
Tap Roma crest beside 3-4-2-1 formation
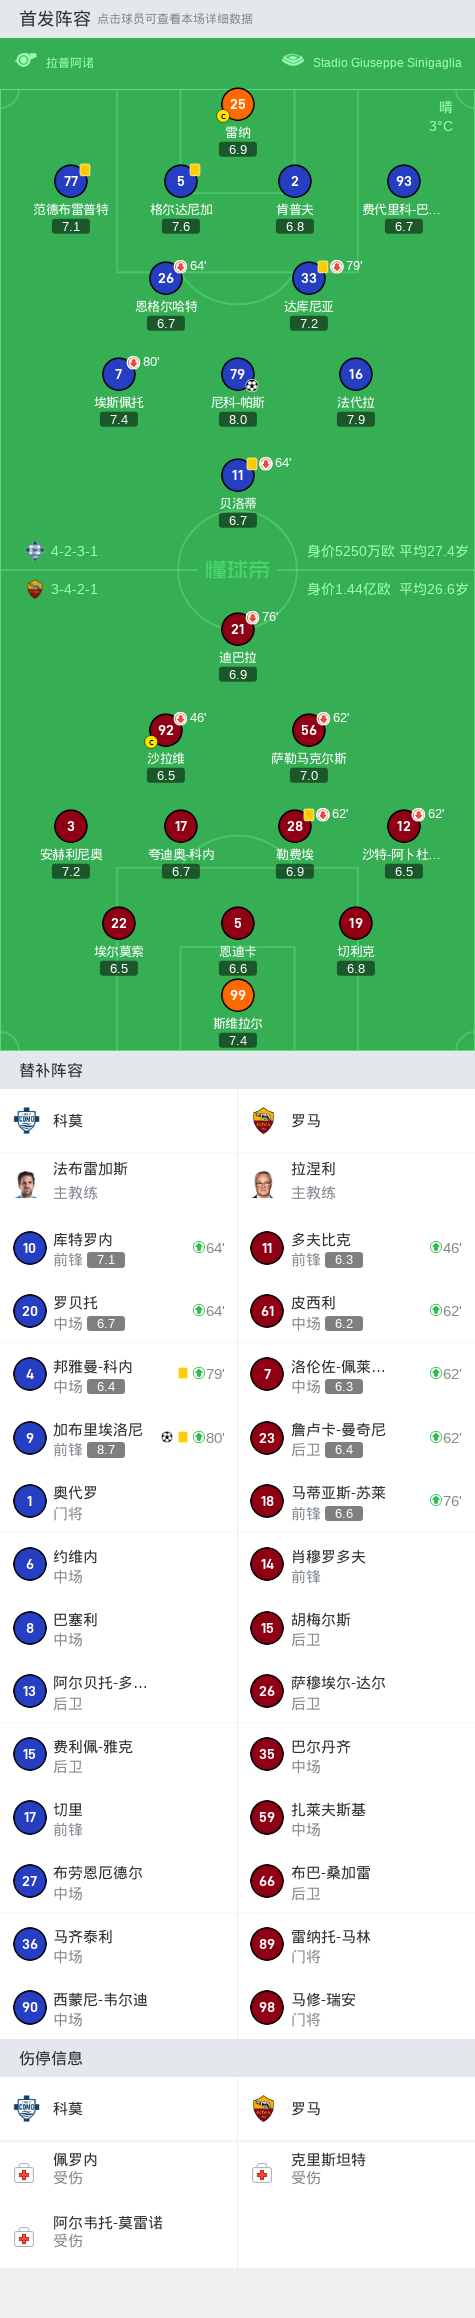click(x=35, y=589)
